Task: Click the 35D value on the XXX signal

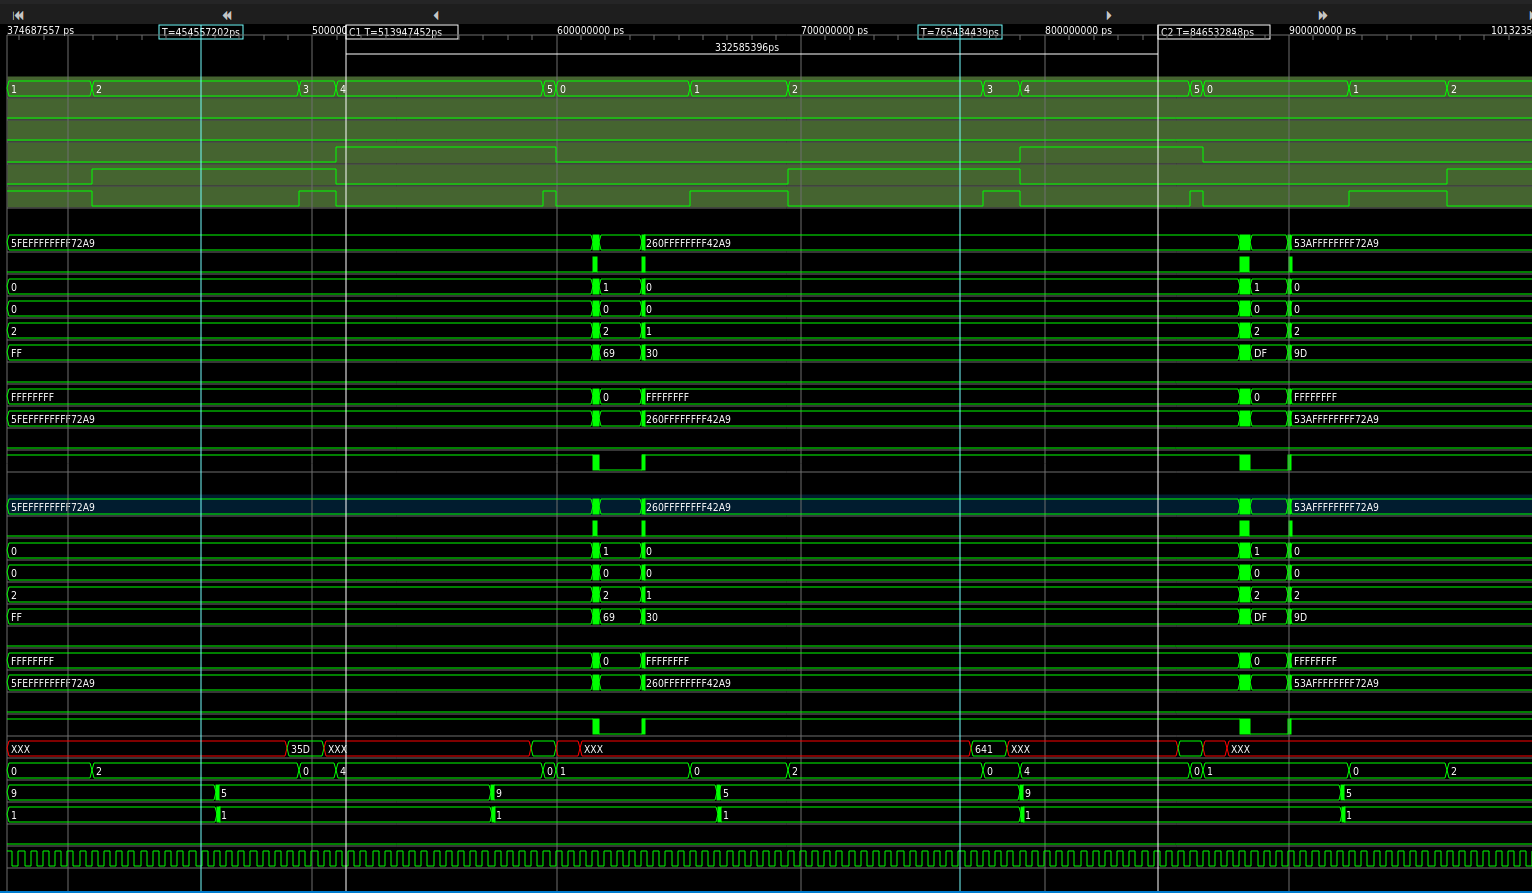Action: point(300,748)
